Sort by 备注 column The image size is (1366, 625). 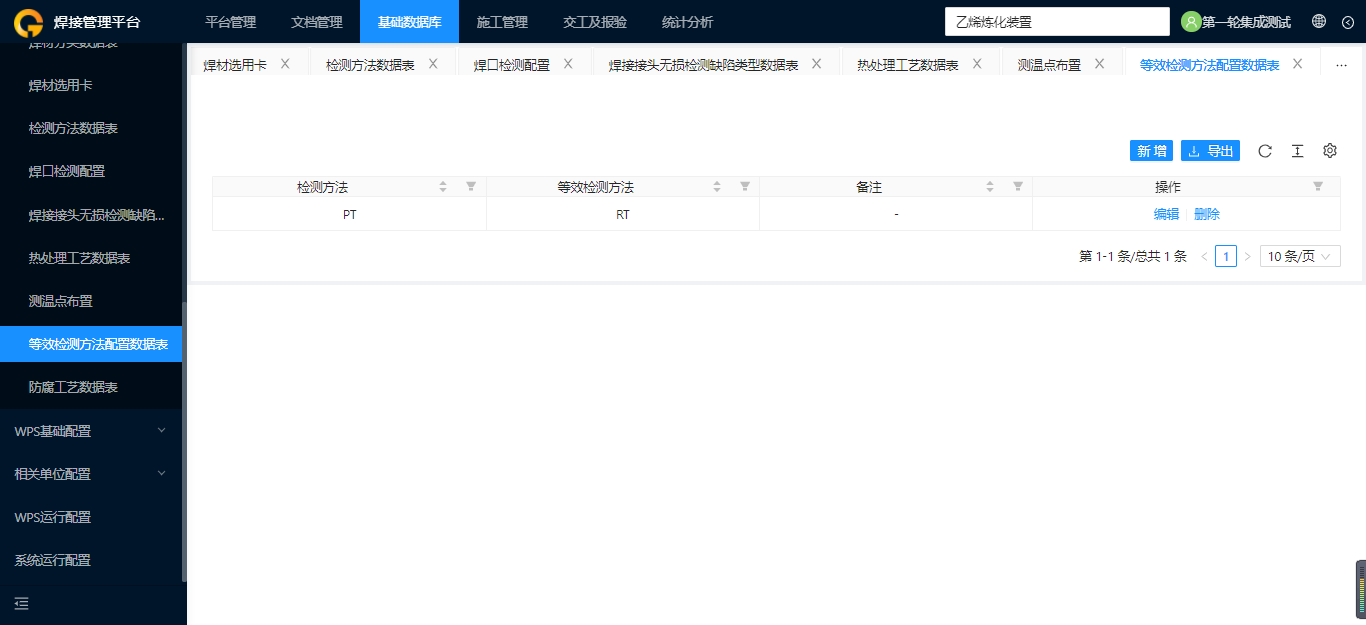click(990, 187)
